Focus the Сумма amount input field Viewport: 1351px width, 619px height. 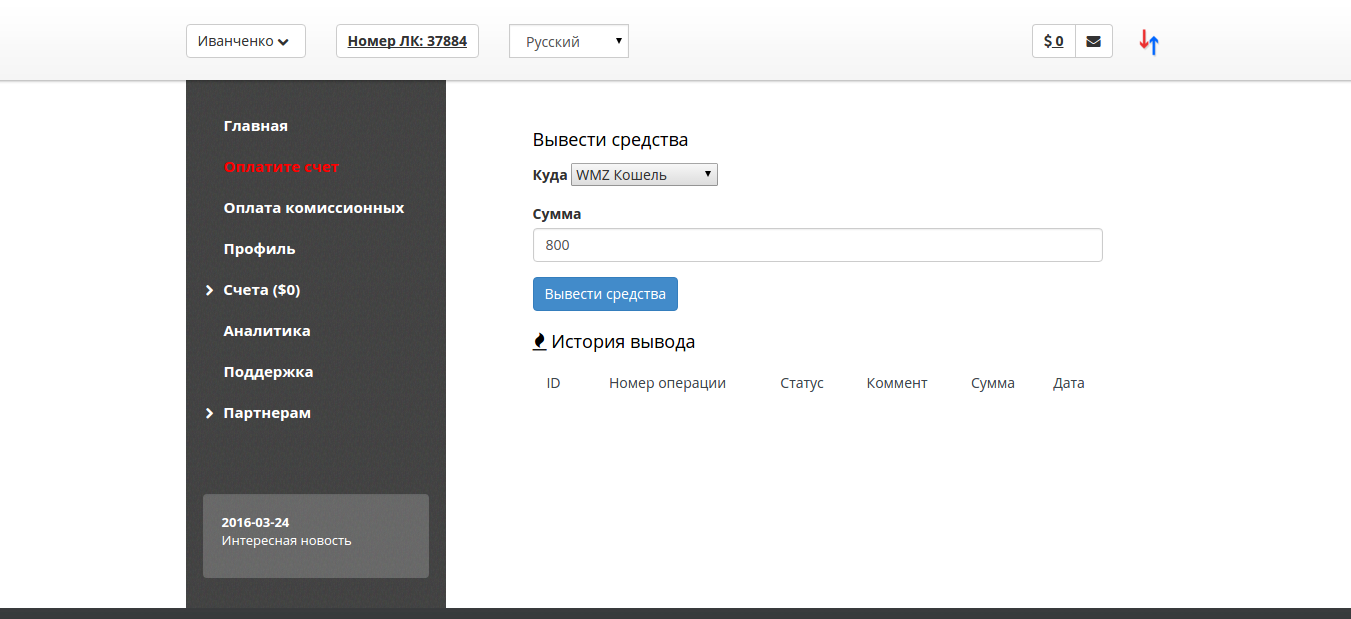[817, 245]
